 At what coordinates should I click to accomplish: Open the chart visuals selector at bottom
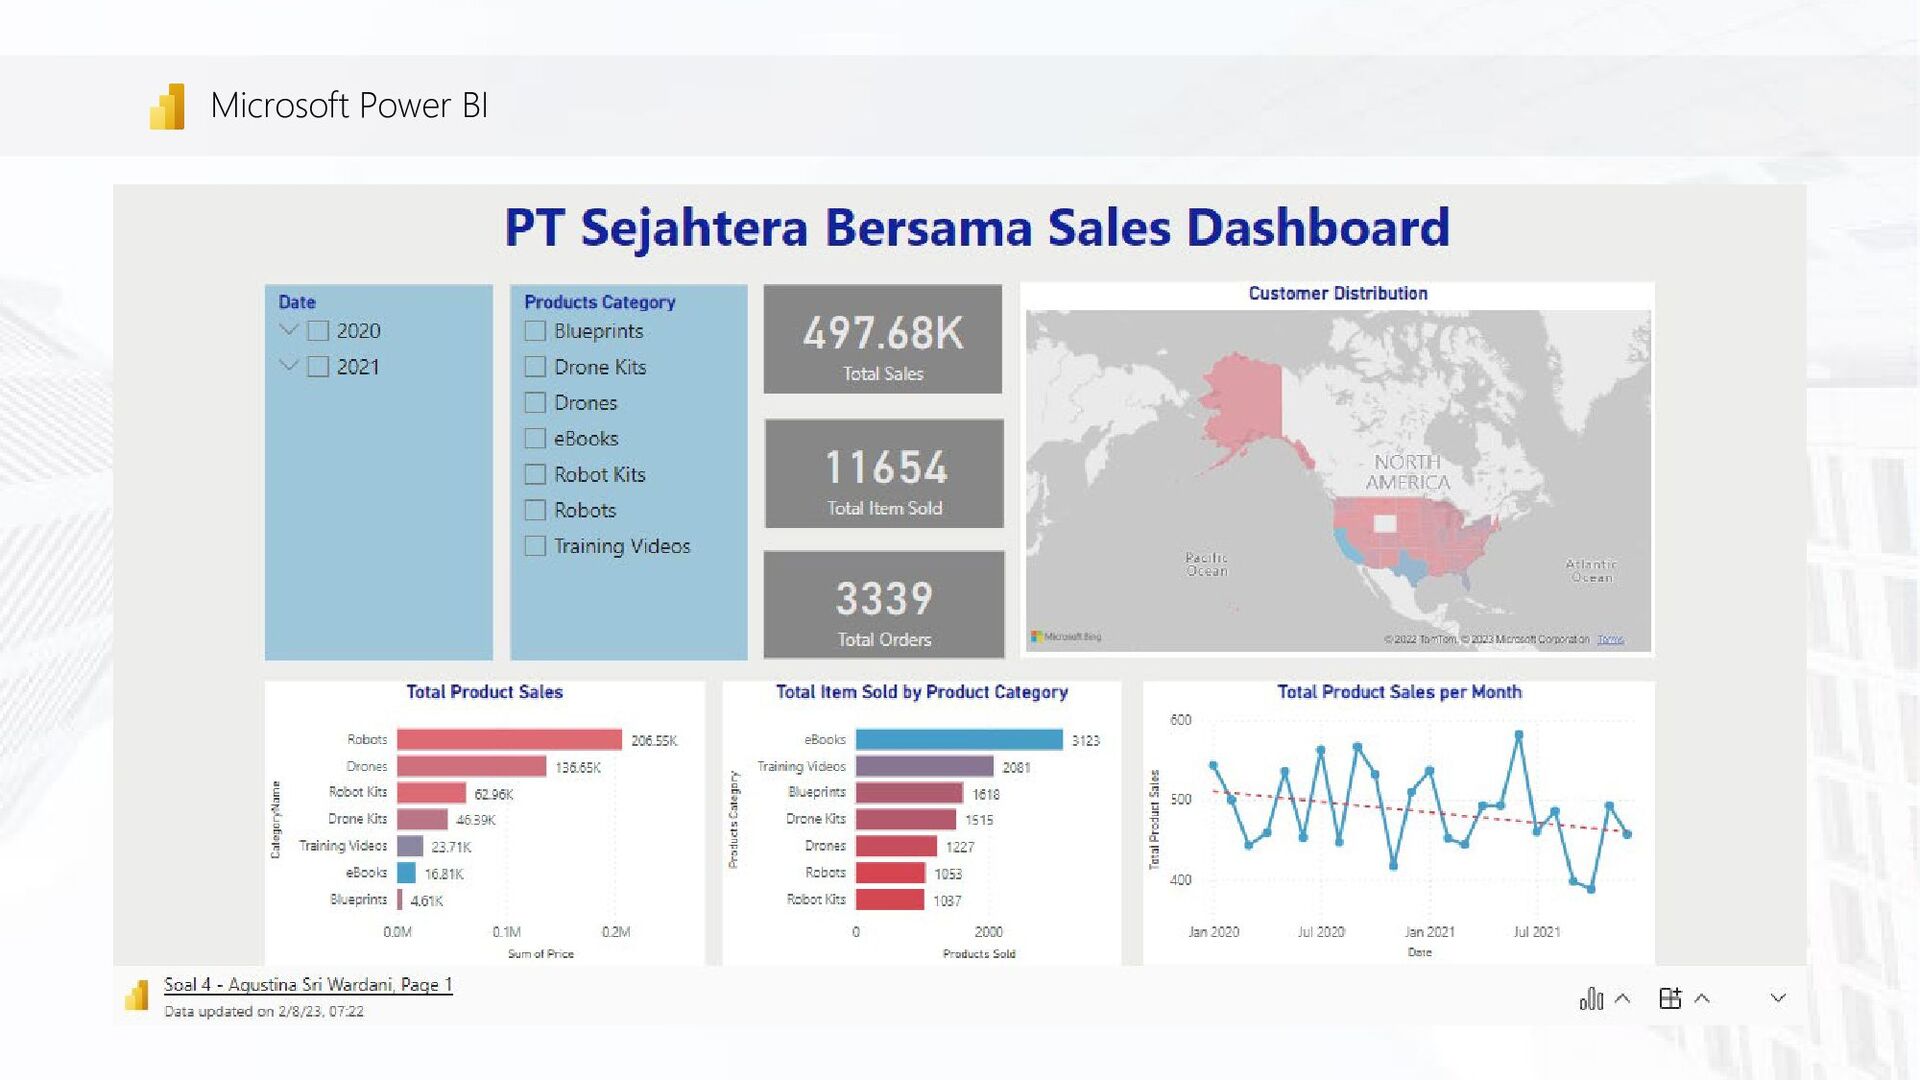[x=1592, y=997]
